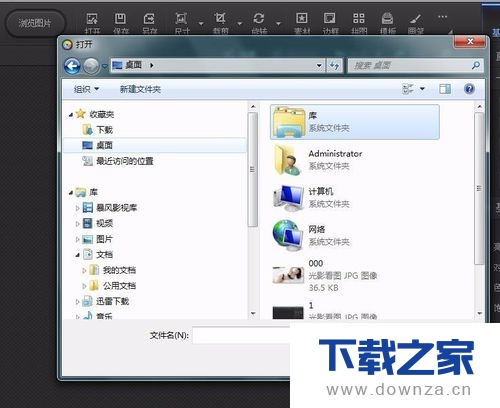The height and width of the screenshot is (408, 500).
Task: Select 公用文档 folder
Action: [113, 286]
